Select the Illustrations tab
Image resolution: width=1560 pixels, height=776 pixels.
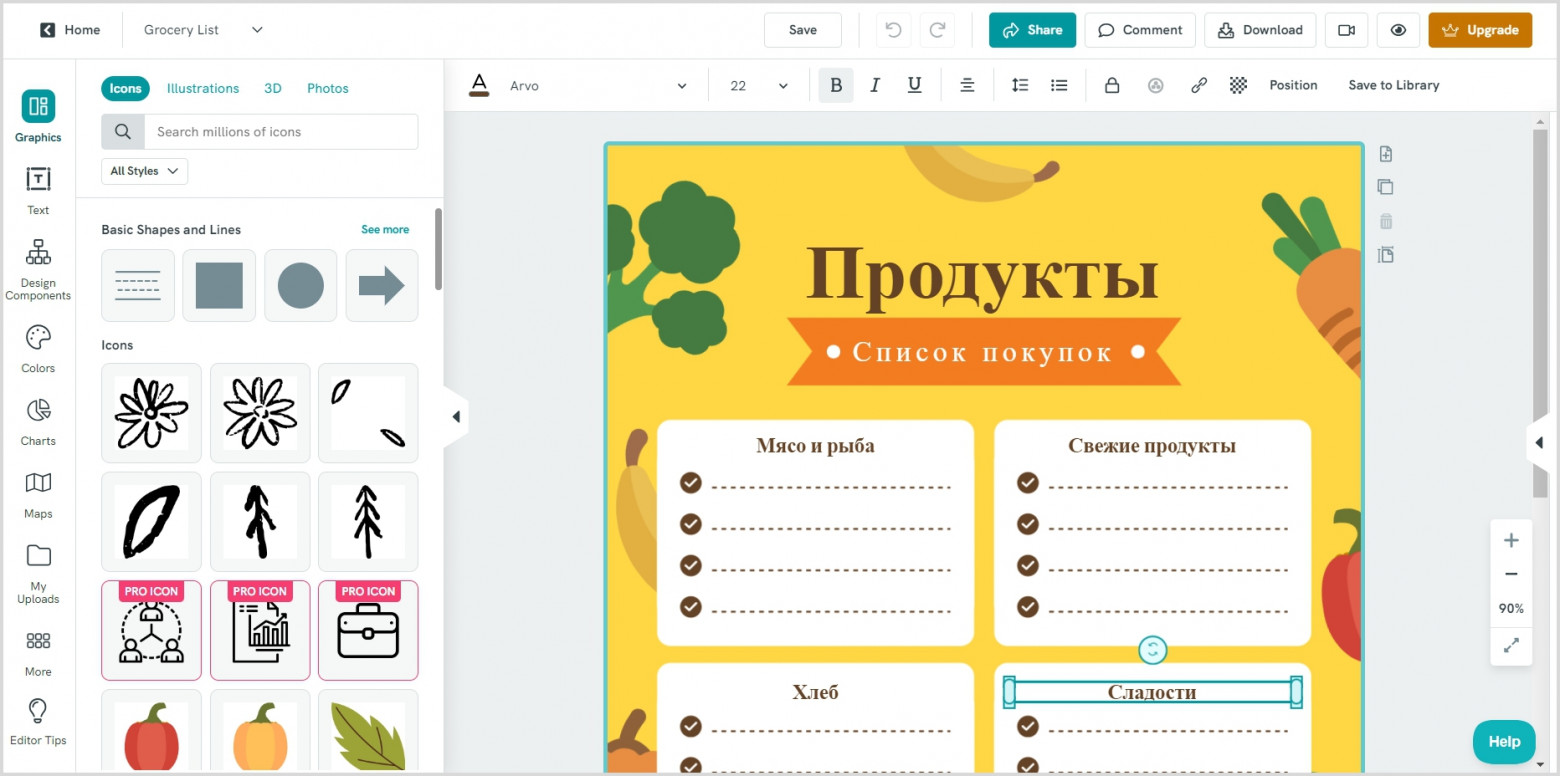click(x=203, y=88)
